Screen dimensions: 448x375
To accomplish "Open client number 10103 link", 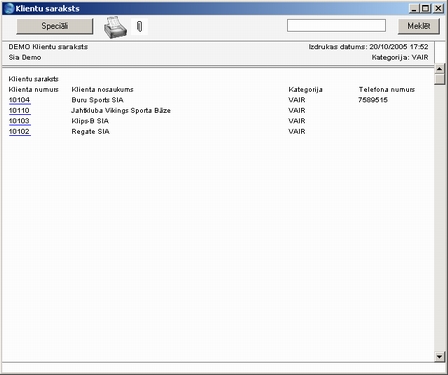I will point(19,121).
